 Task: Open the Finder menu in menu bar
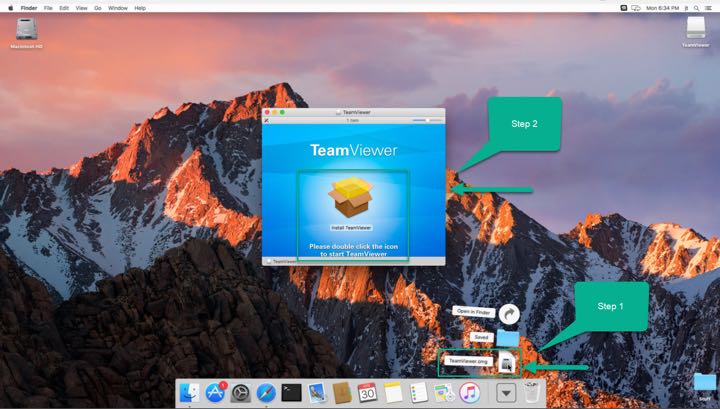[x=29, y=8]
